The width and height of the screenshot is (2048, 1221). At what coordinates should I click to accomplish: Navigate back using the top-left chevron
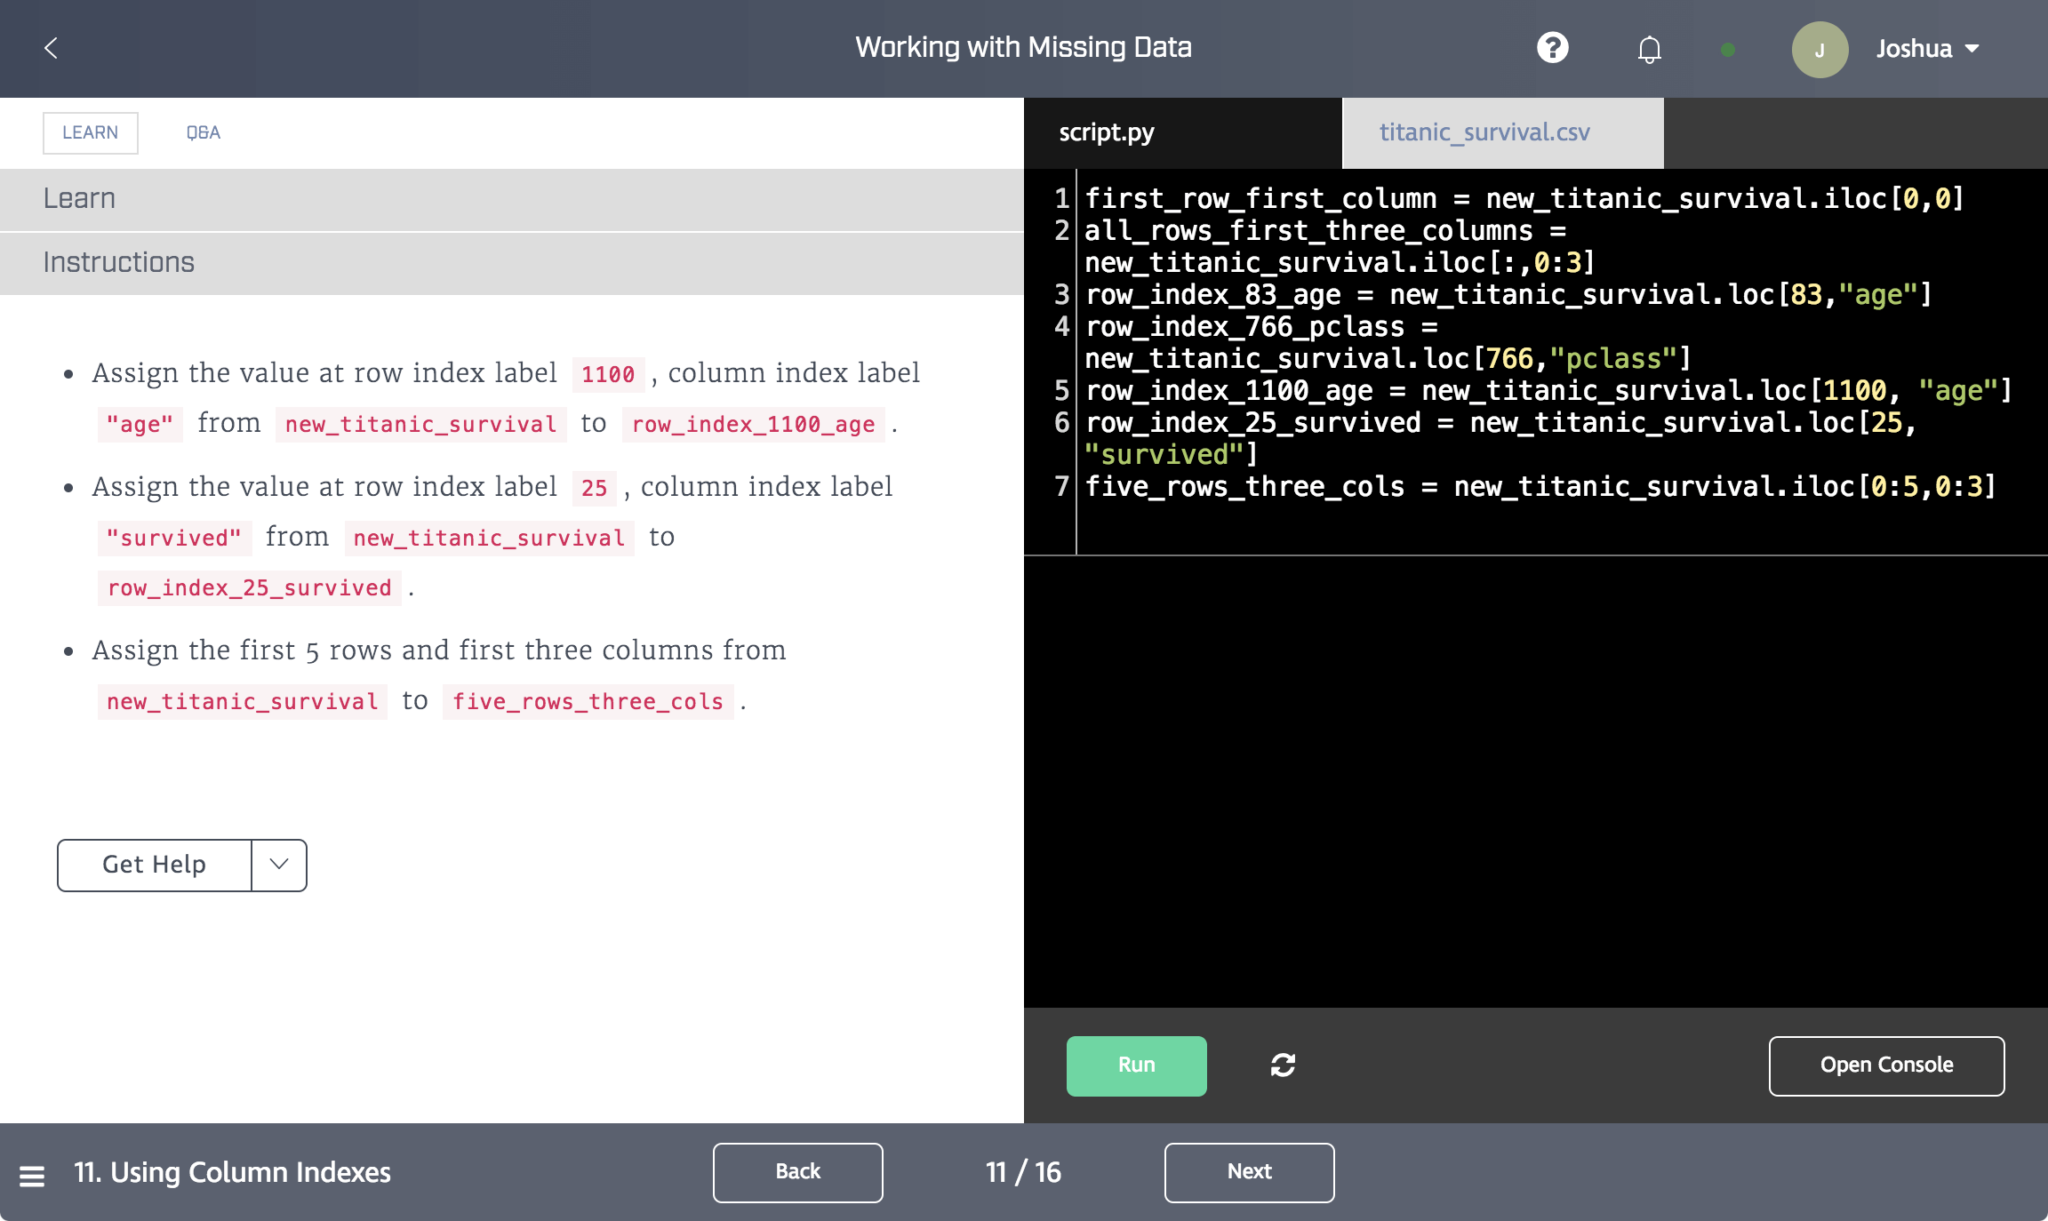click(50, 47)
